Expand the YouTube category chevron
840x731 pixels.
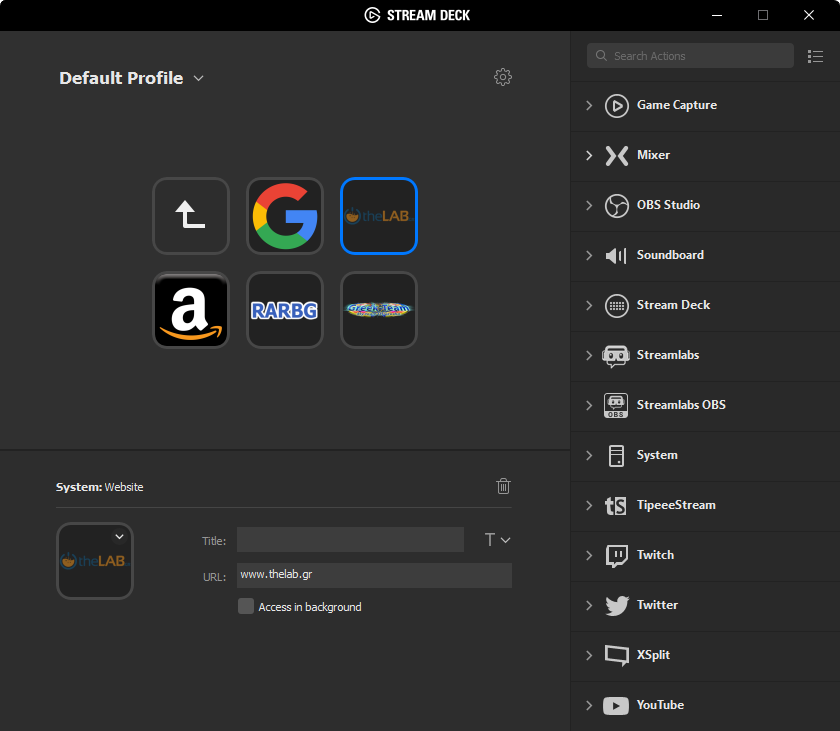589,705
